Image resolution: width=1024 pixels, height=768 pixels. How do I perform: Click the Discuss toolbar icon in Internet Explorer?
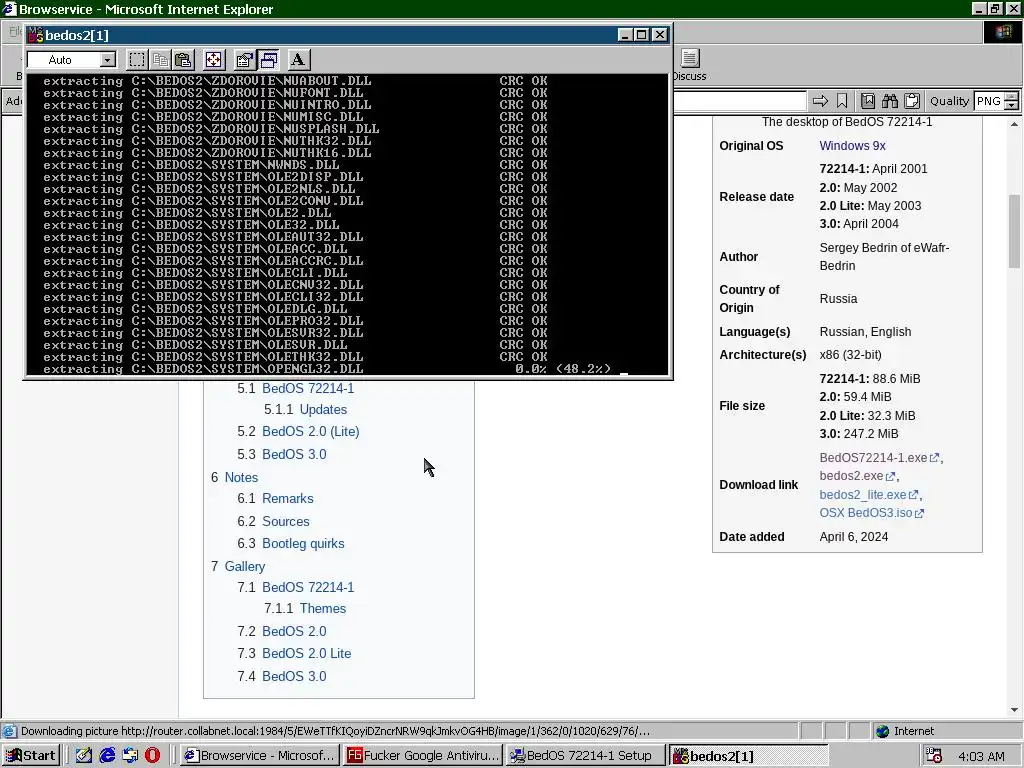pos(690,65)
